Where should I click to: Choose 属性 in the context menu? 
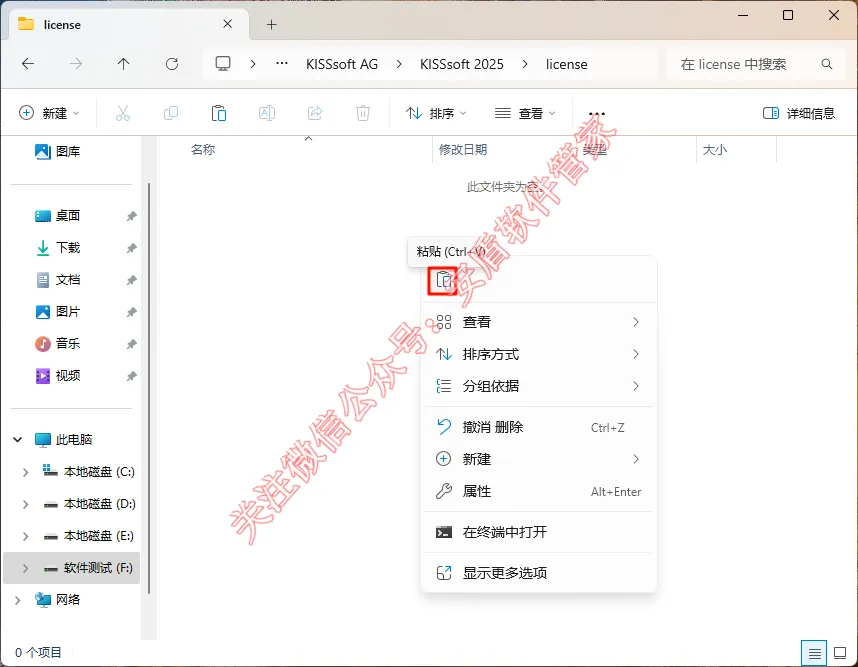pyautogui.click(x=539, y=491)
